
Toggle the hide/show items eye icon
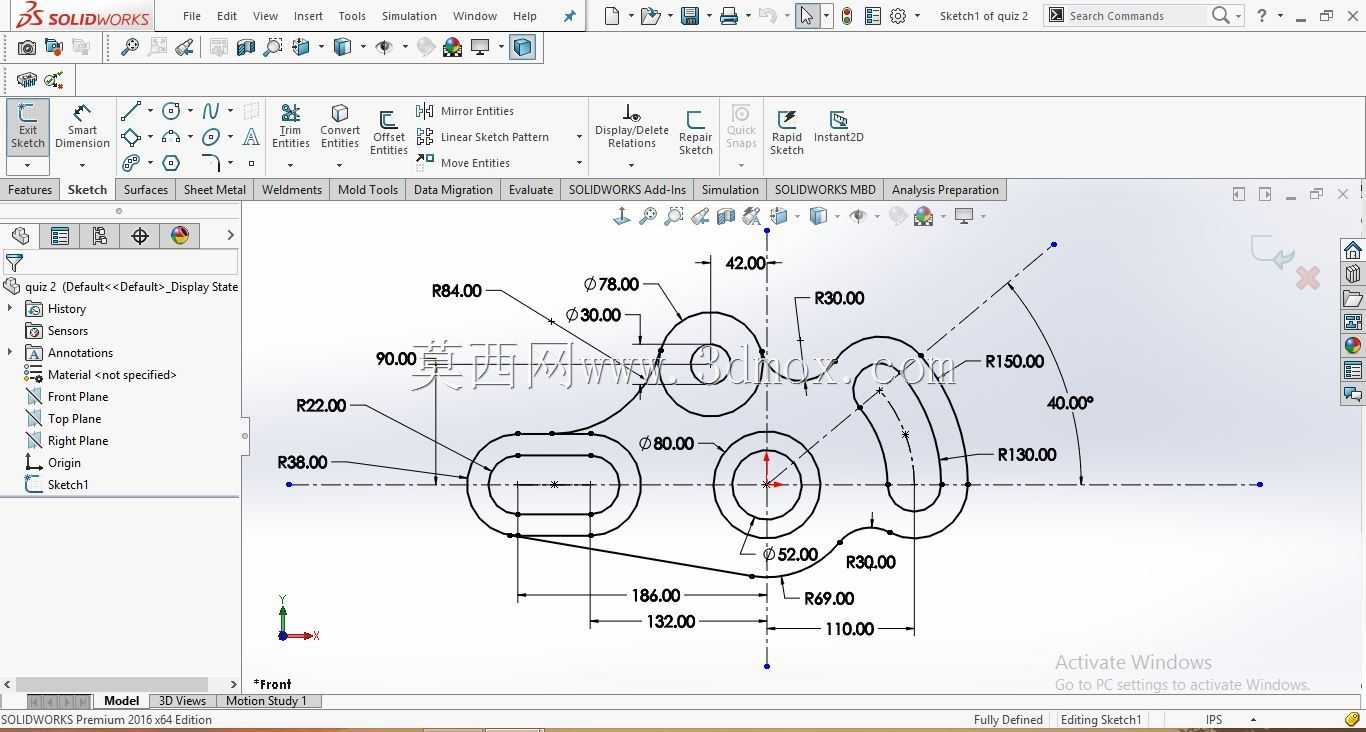(x=859, y=215)
